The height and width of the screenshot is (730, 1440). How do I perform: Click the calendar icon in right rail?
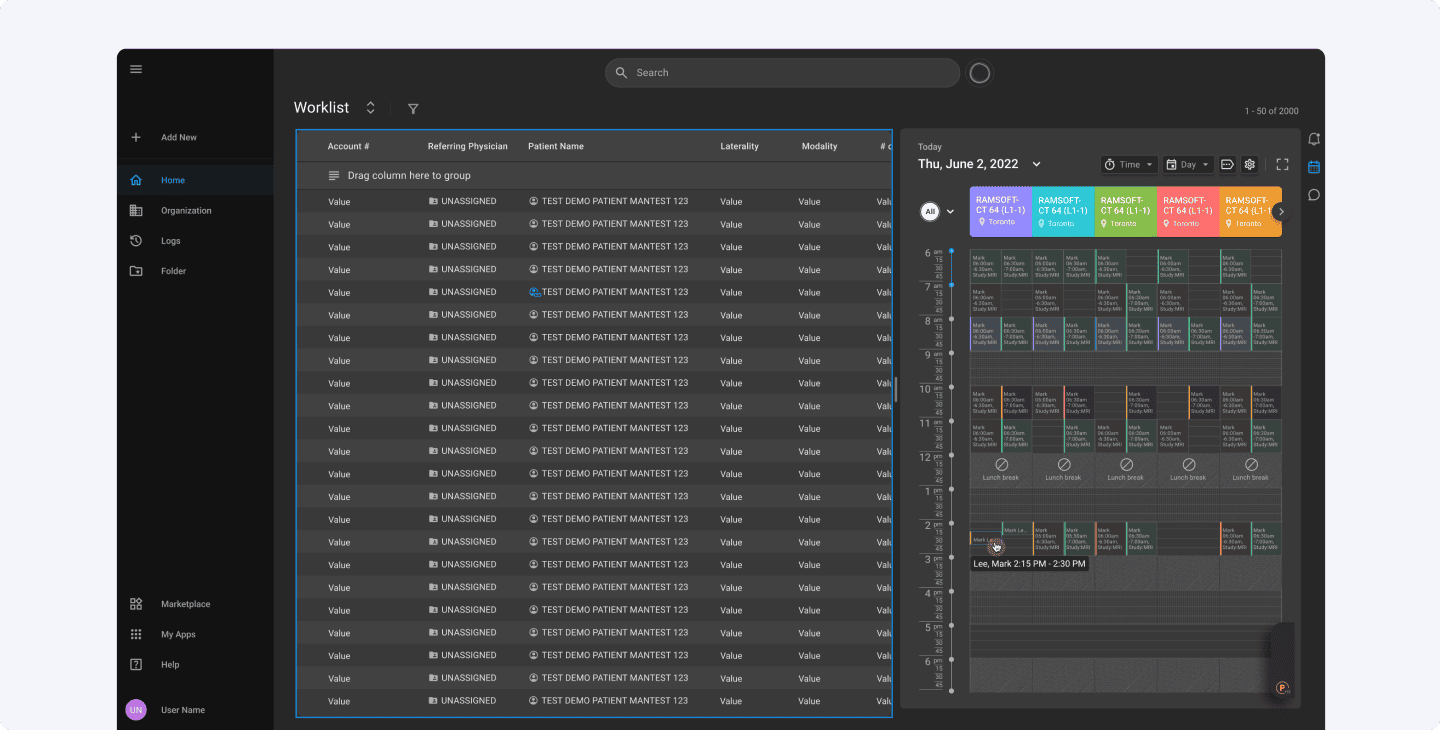pos(1314,167)
